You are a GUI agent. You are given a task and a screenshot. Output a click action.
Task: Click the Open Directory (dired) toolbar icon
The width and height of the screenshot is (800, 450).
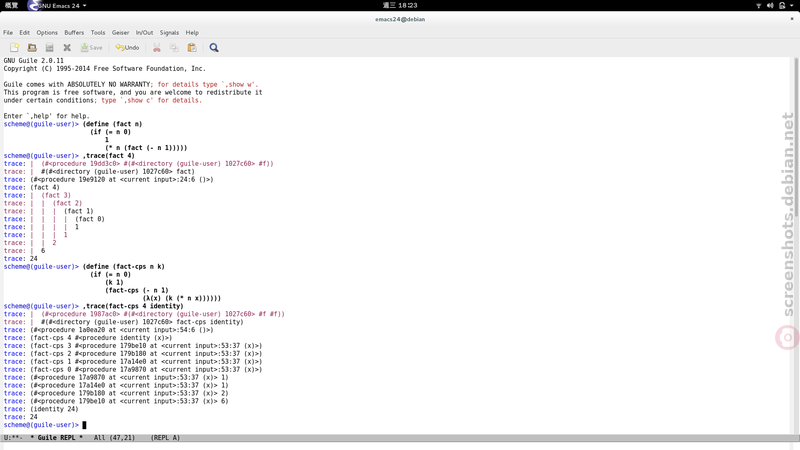(x=49, y=47)
